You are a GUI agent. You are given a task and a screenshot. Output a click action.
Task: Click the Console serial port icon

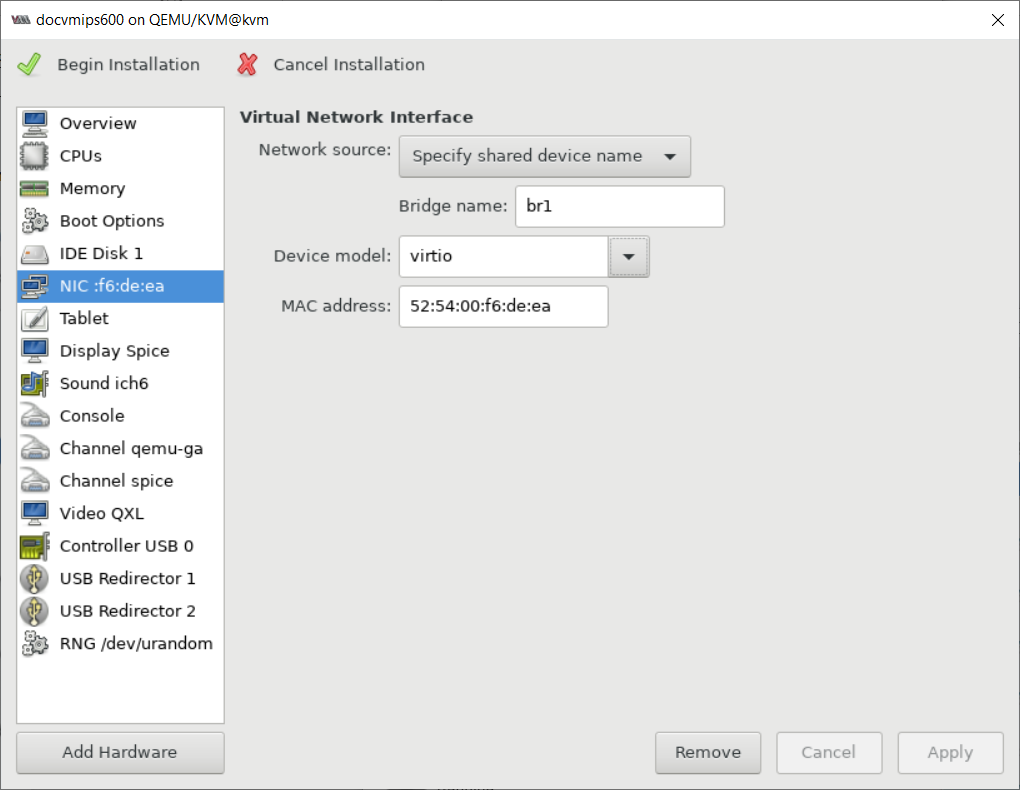[34, 416]
